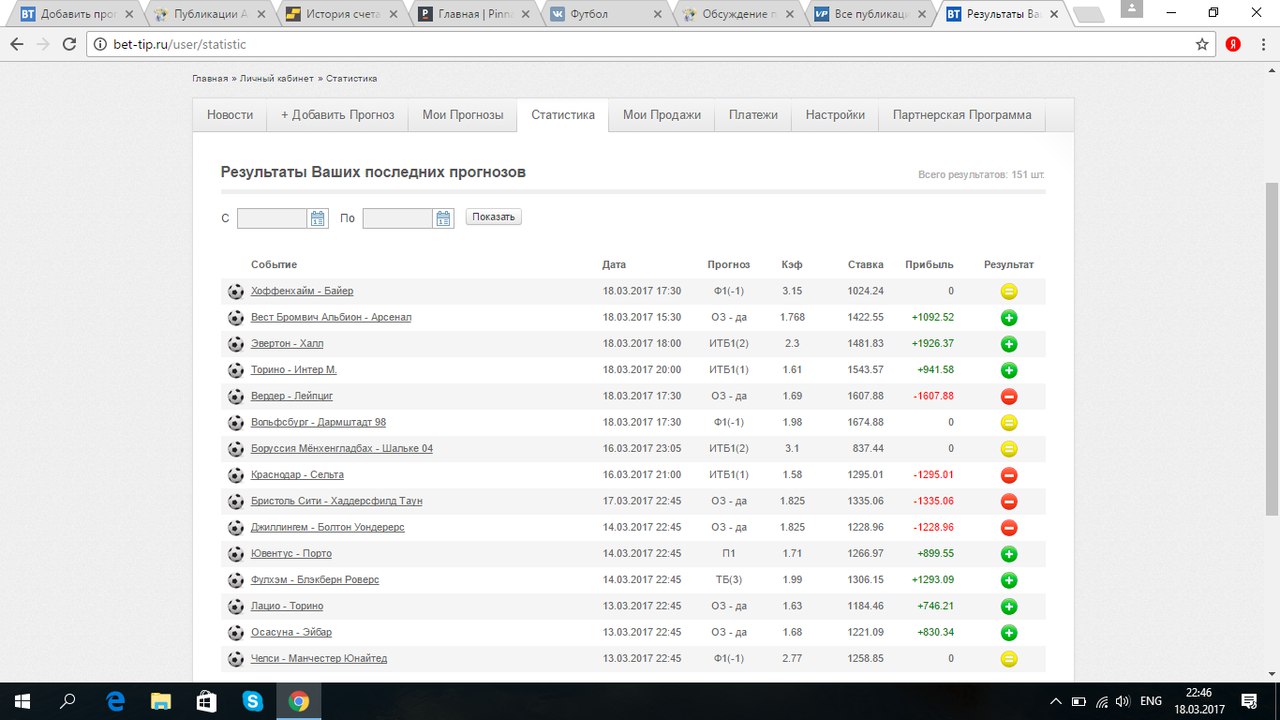Image resolution: width=1280 pixels, height=720 pixels.
Task: Open the start date calendar picker icon
Action: 318,218
